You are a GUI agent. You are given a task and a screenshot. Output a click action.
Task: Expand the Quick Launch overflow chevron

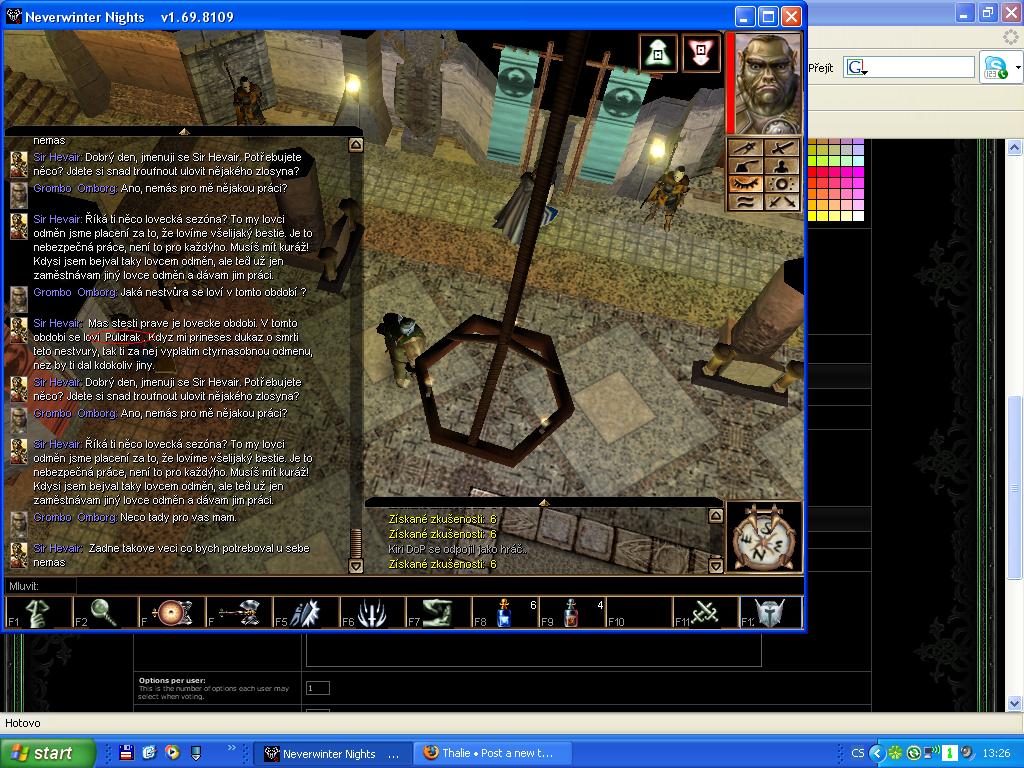[x=233, y=748]
